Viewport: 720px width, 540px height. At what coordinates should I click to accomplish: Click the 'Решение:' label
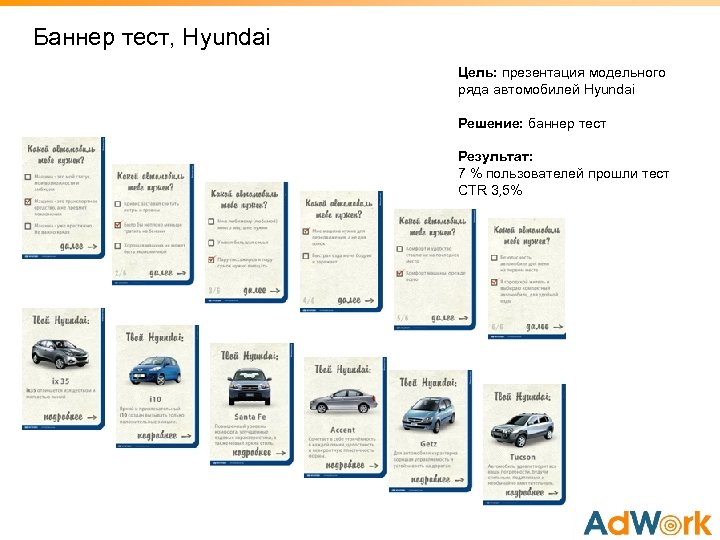(490, 124)
